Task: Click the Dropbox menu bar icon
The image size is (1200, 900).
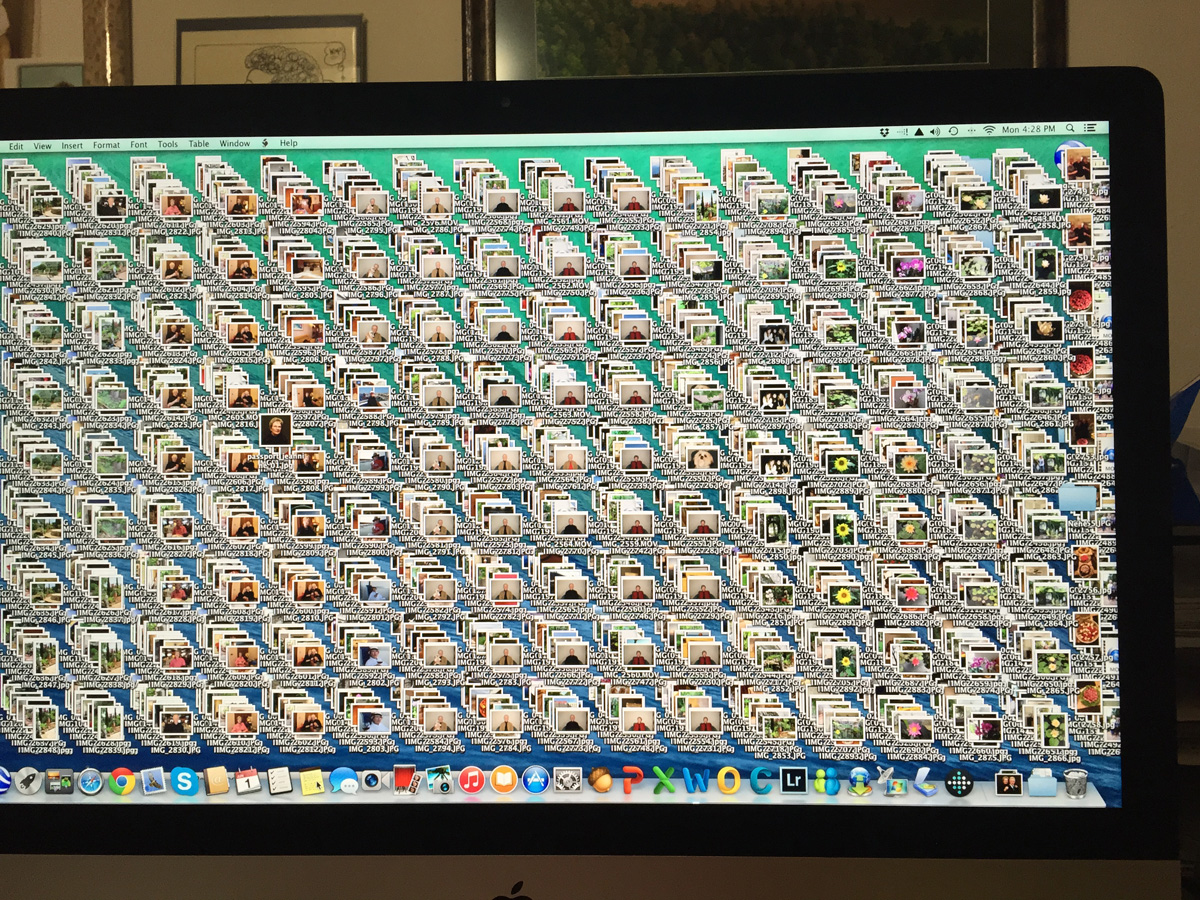Action: click(x=885, y=130)
